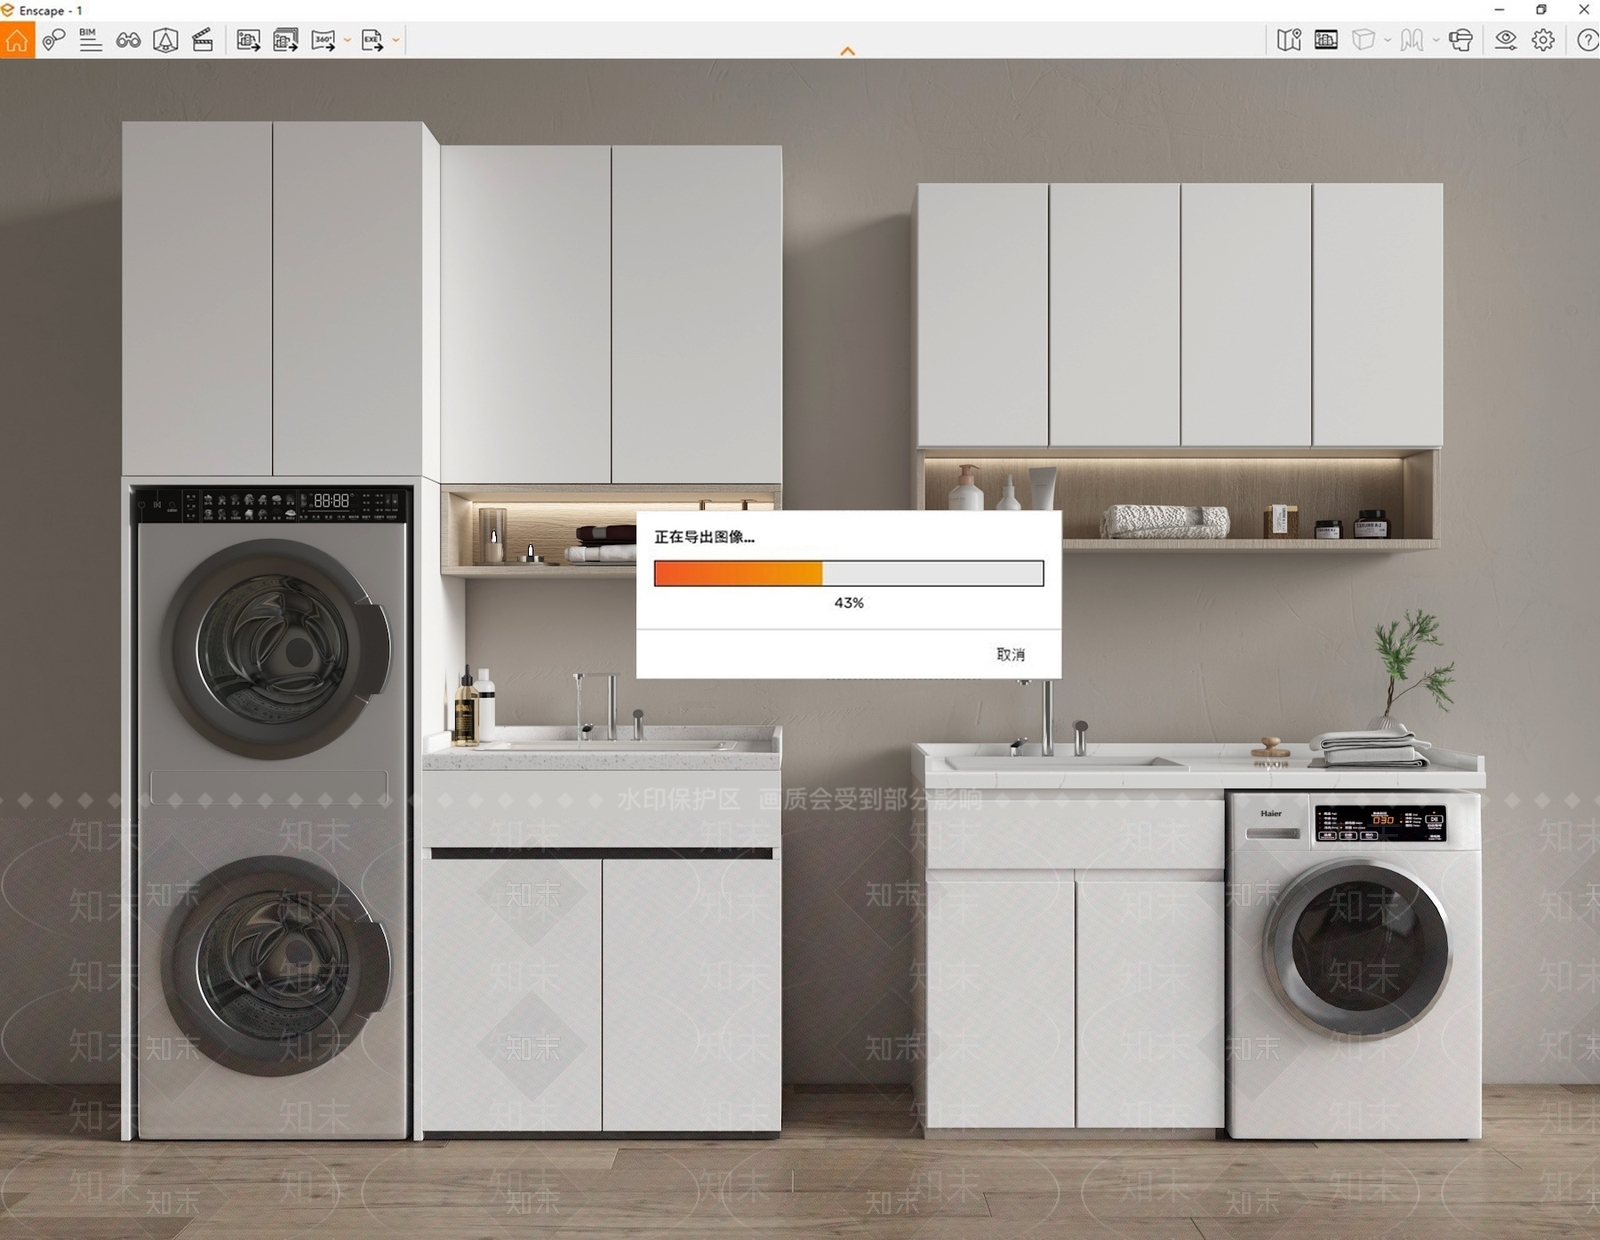
Task: Enable the VR headset mode
Action: coord(1461,40)
